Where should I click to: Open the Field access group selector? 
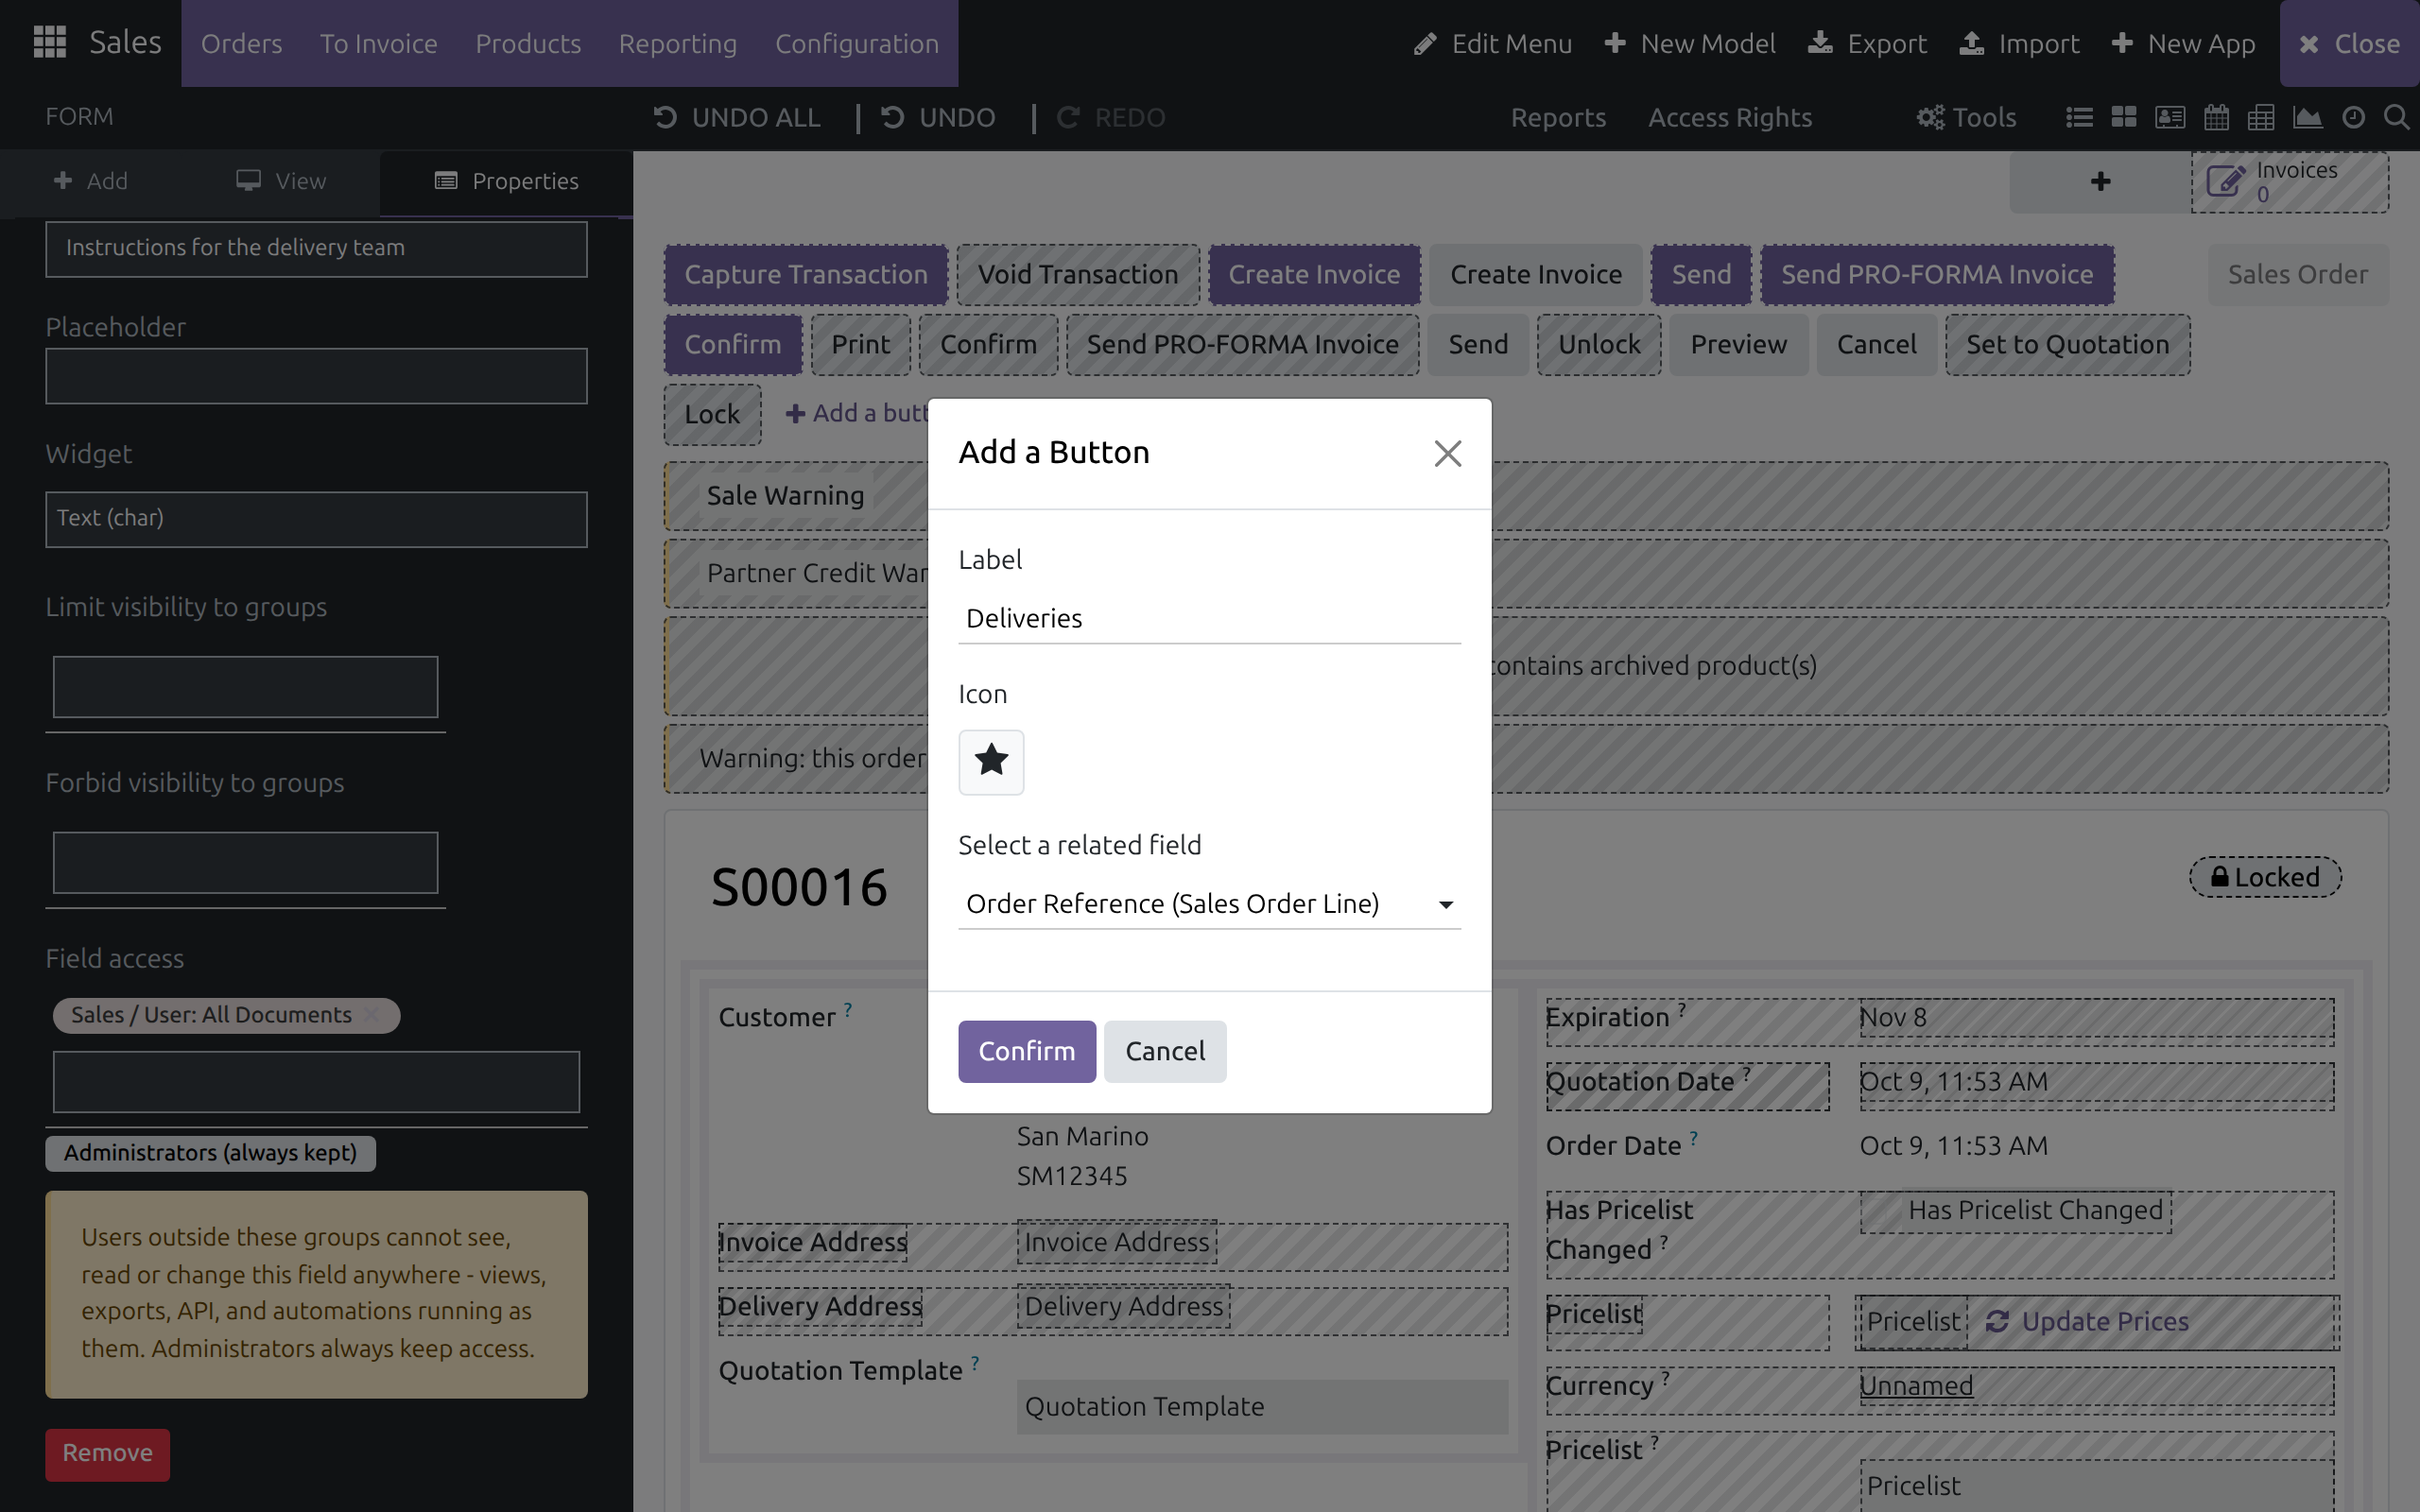tap(316, 1082)
